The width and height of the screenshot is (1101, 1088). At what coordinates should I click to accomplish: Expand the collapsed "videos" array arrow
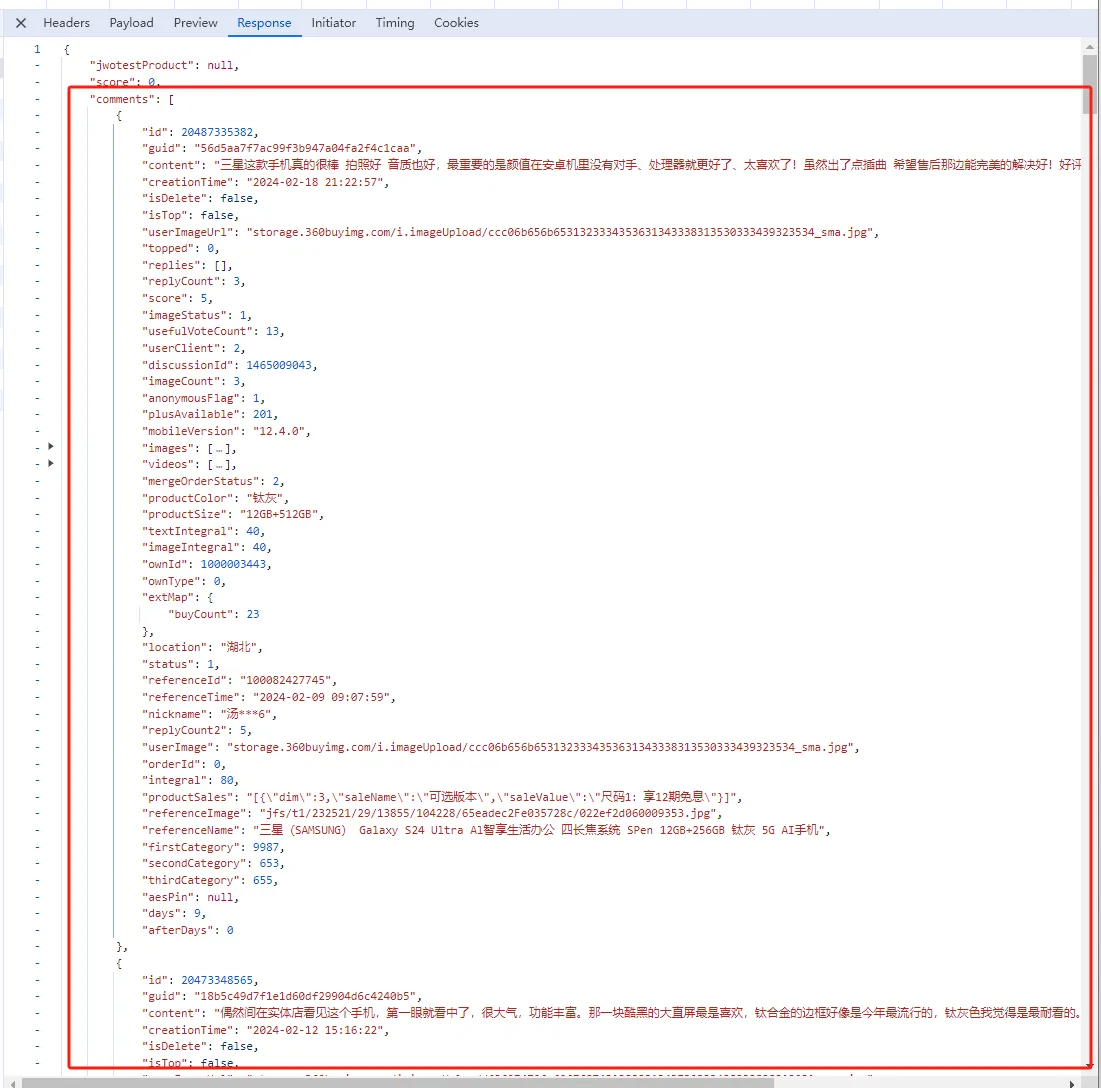[51, 464]
